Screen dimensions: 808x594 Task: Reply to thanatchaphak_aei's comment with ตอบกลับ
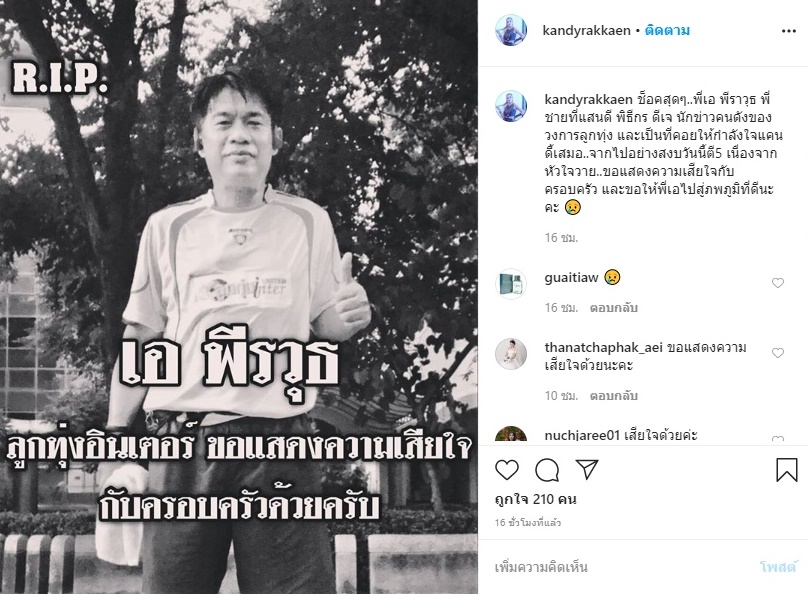pos(614,396)
